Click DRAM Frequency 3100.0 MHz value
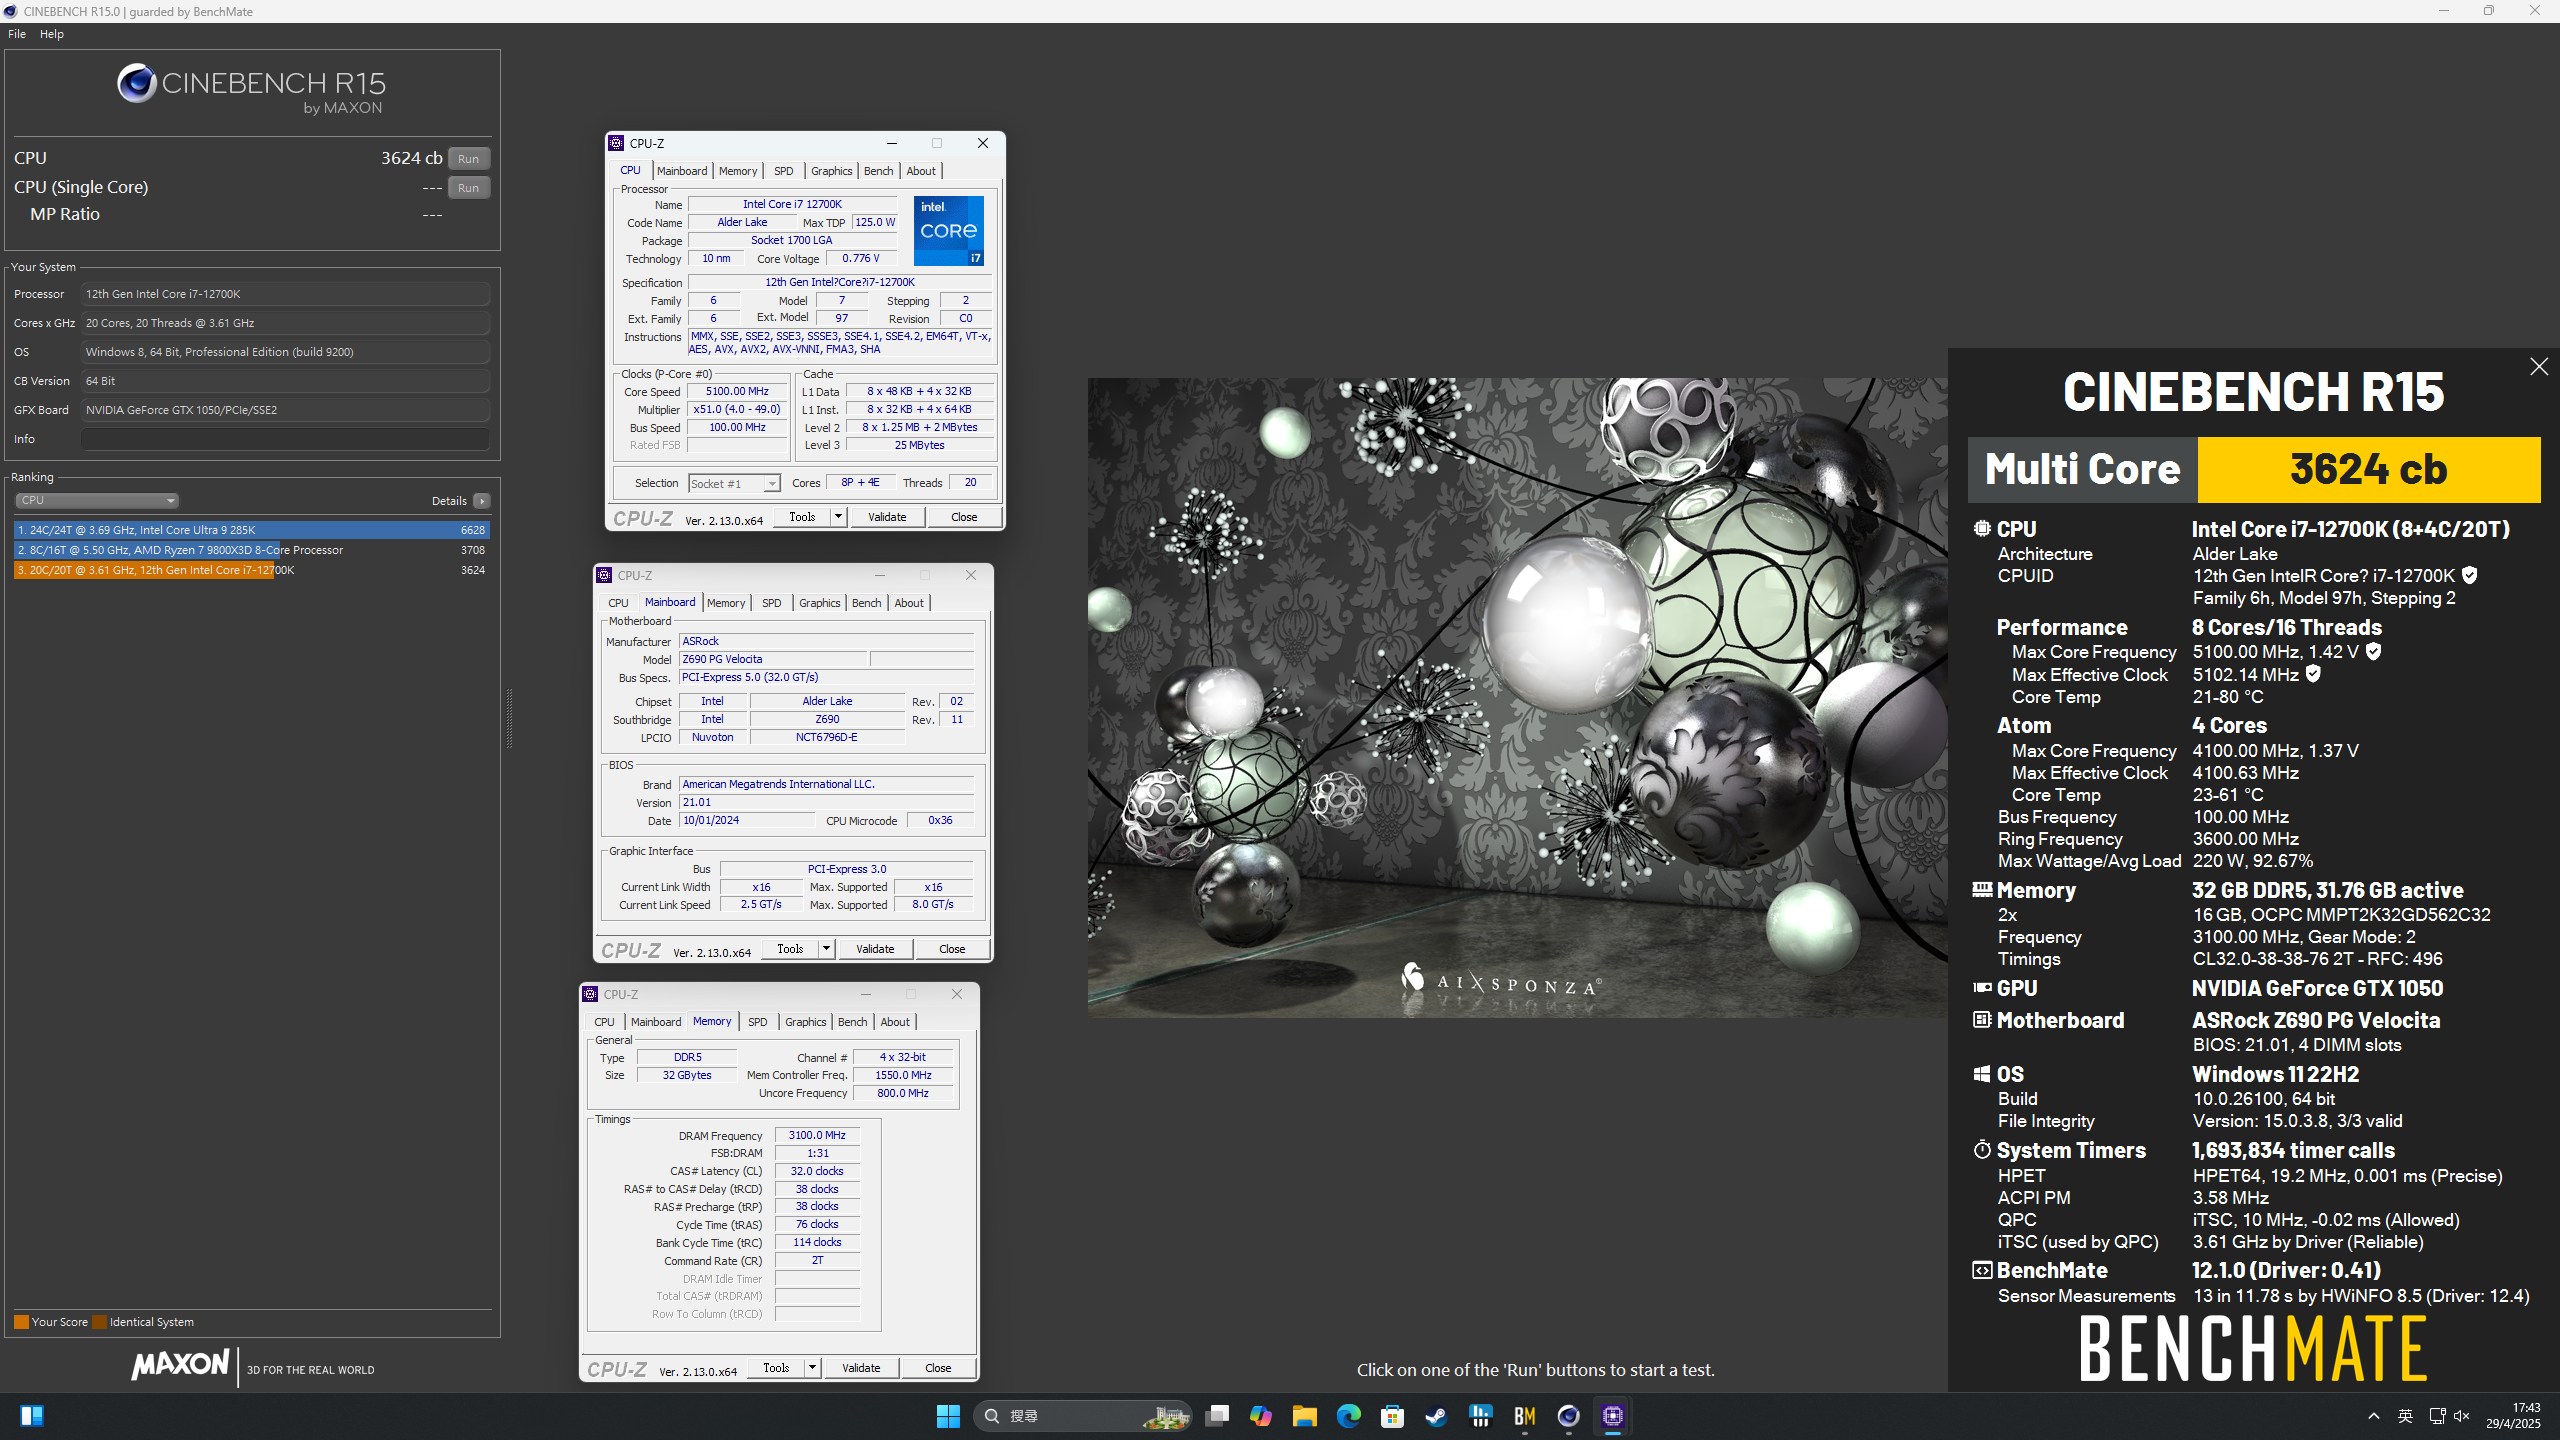 [817, 1136]
